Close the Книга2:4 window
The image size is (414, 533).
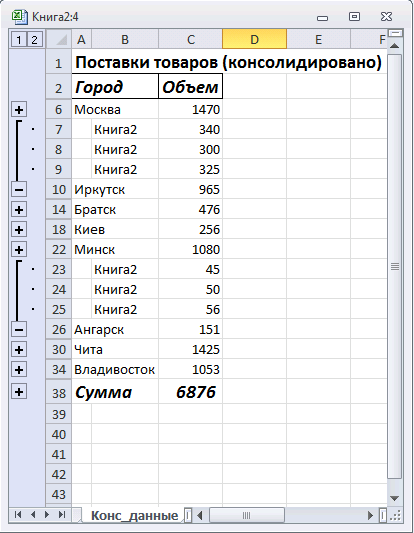click(386, 16)
